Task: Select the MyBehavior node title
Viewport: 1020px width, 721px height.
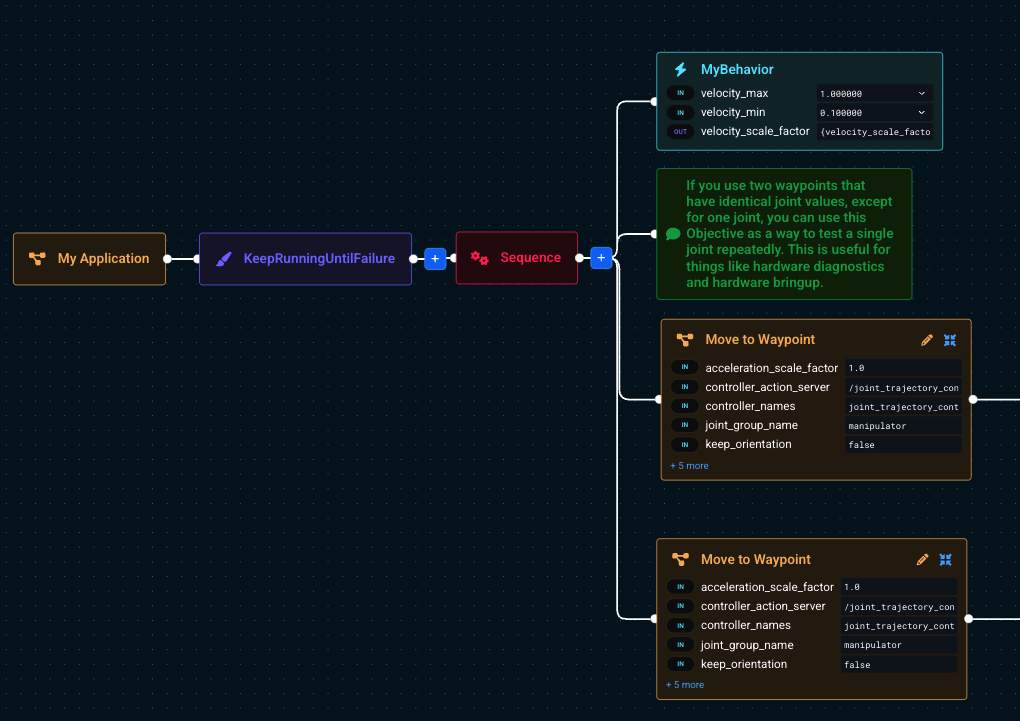Action: pos(737,70)
